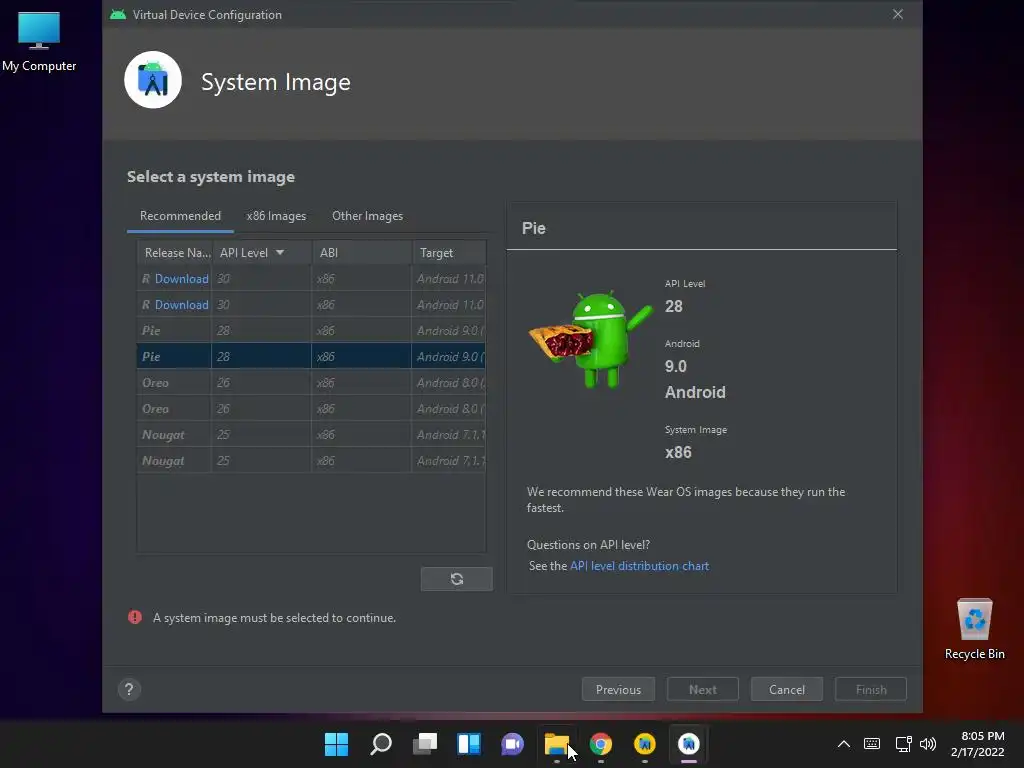
Task: Click the Finish button
Action: [871, 690]
